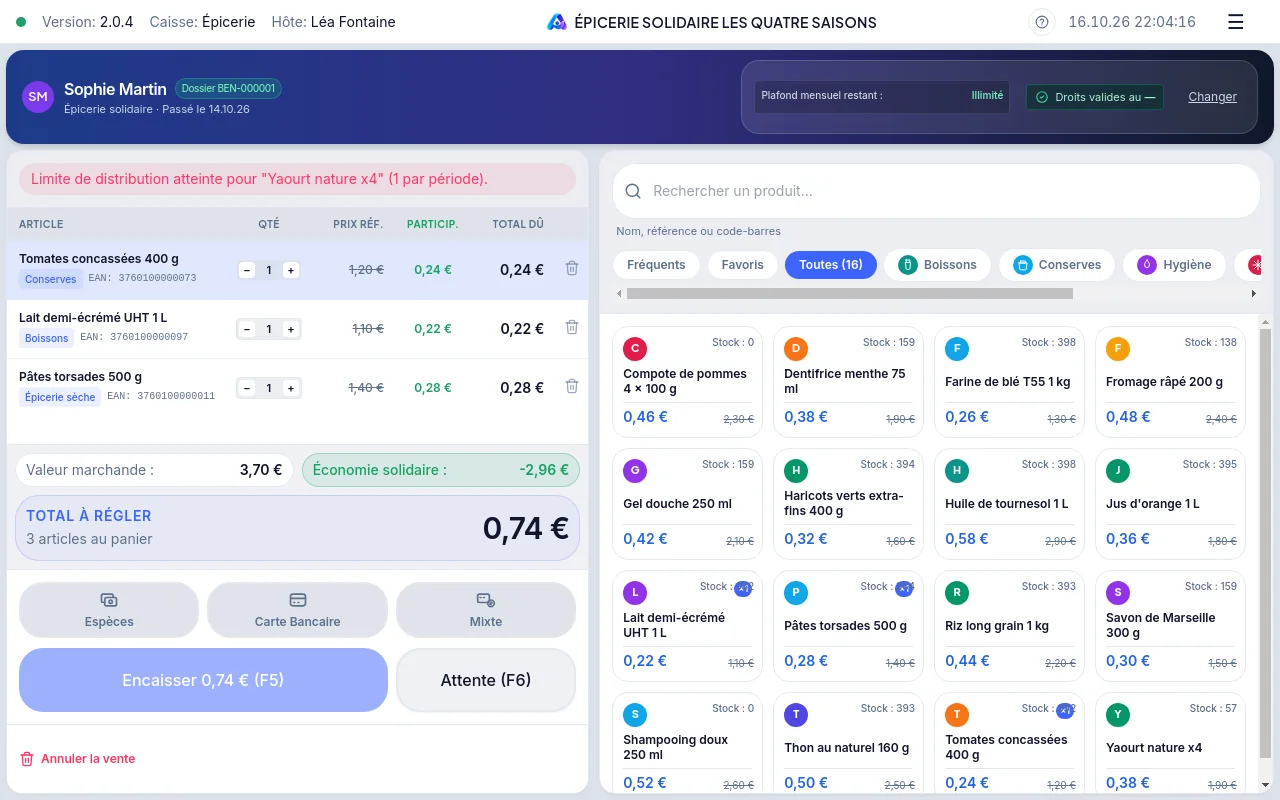The height and width of the screenshot is (800, 1280).
Task: Switch to the Favoris tab
Action: [x=742, y=265]
